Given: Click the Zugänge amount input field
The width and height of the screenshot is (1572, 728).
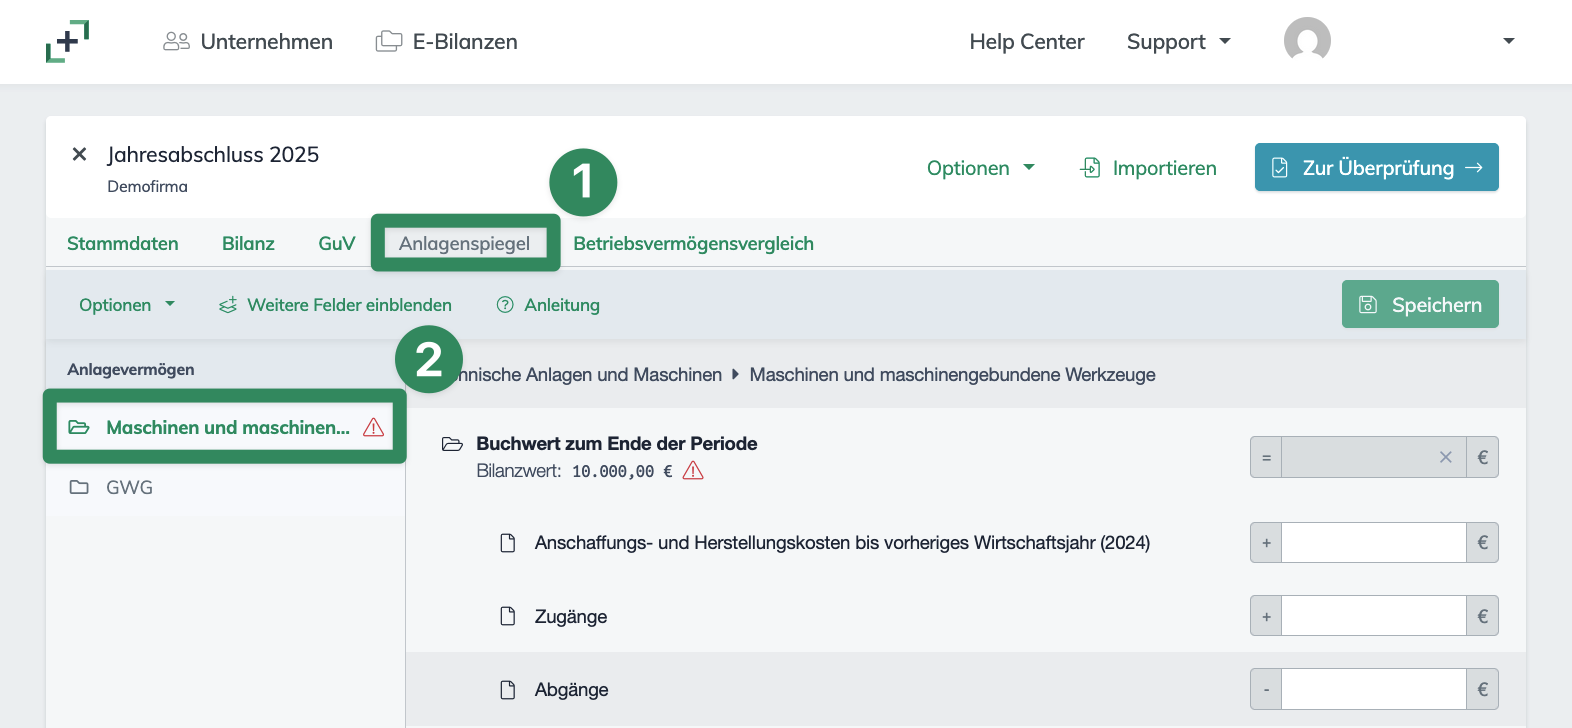Looking at the screenshot, I should point(1374,616).
